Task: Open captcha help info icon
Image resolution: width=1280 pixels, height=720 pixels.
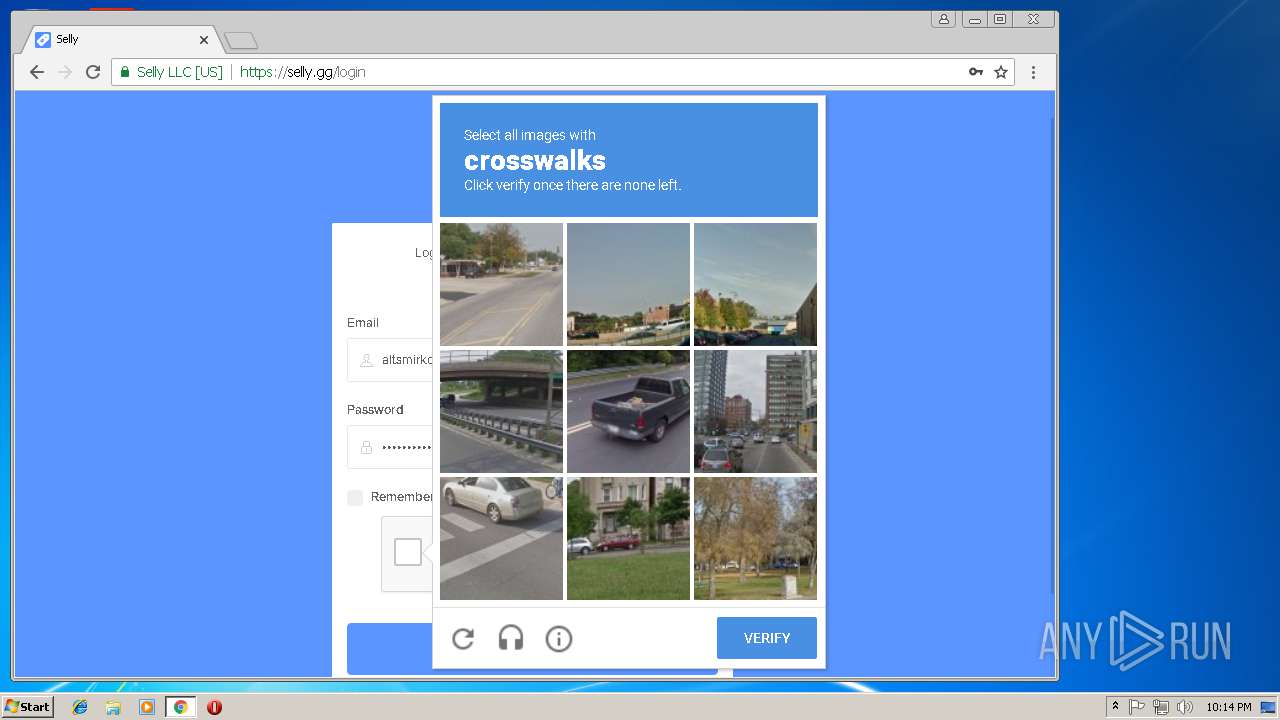Action: coord(559,638)
